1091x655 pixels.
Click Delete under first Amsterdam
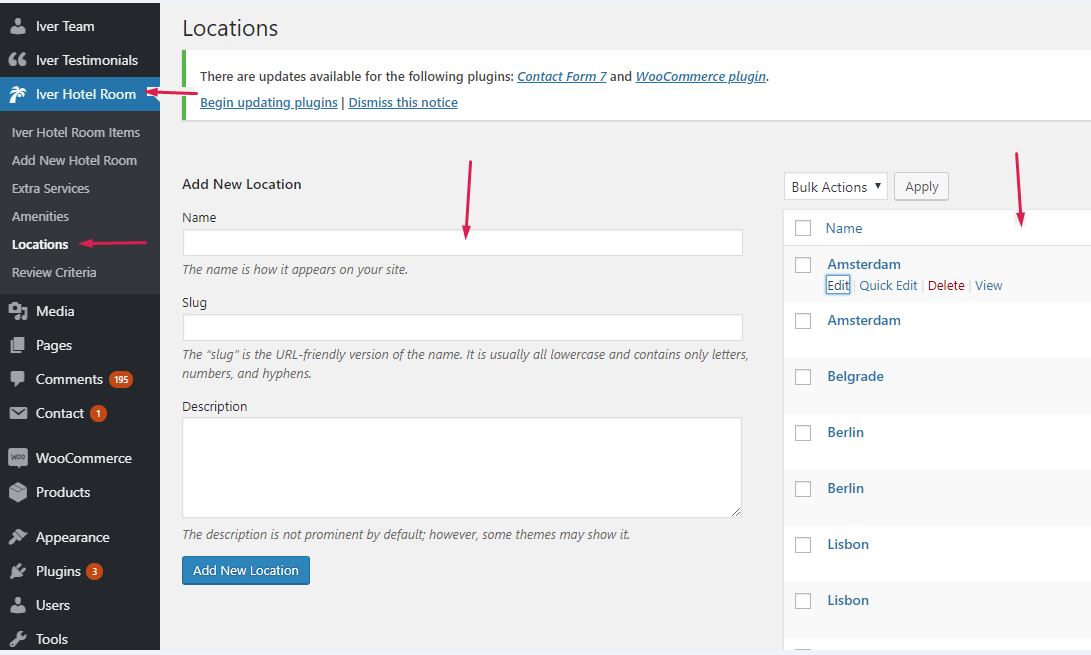946,285
